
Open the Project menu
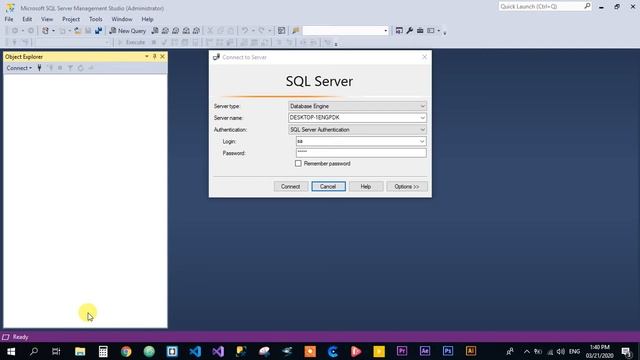point(71,19)
